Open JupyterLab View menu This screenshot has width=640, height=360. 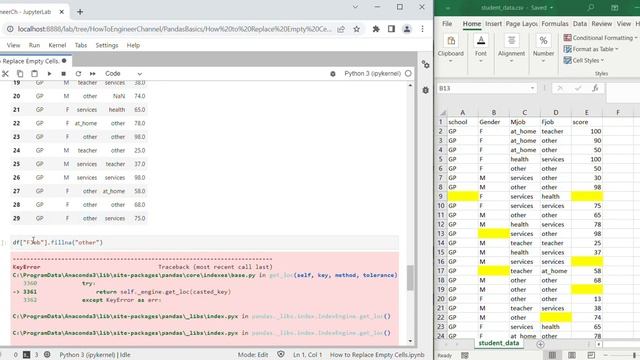point(13,45)
